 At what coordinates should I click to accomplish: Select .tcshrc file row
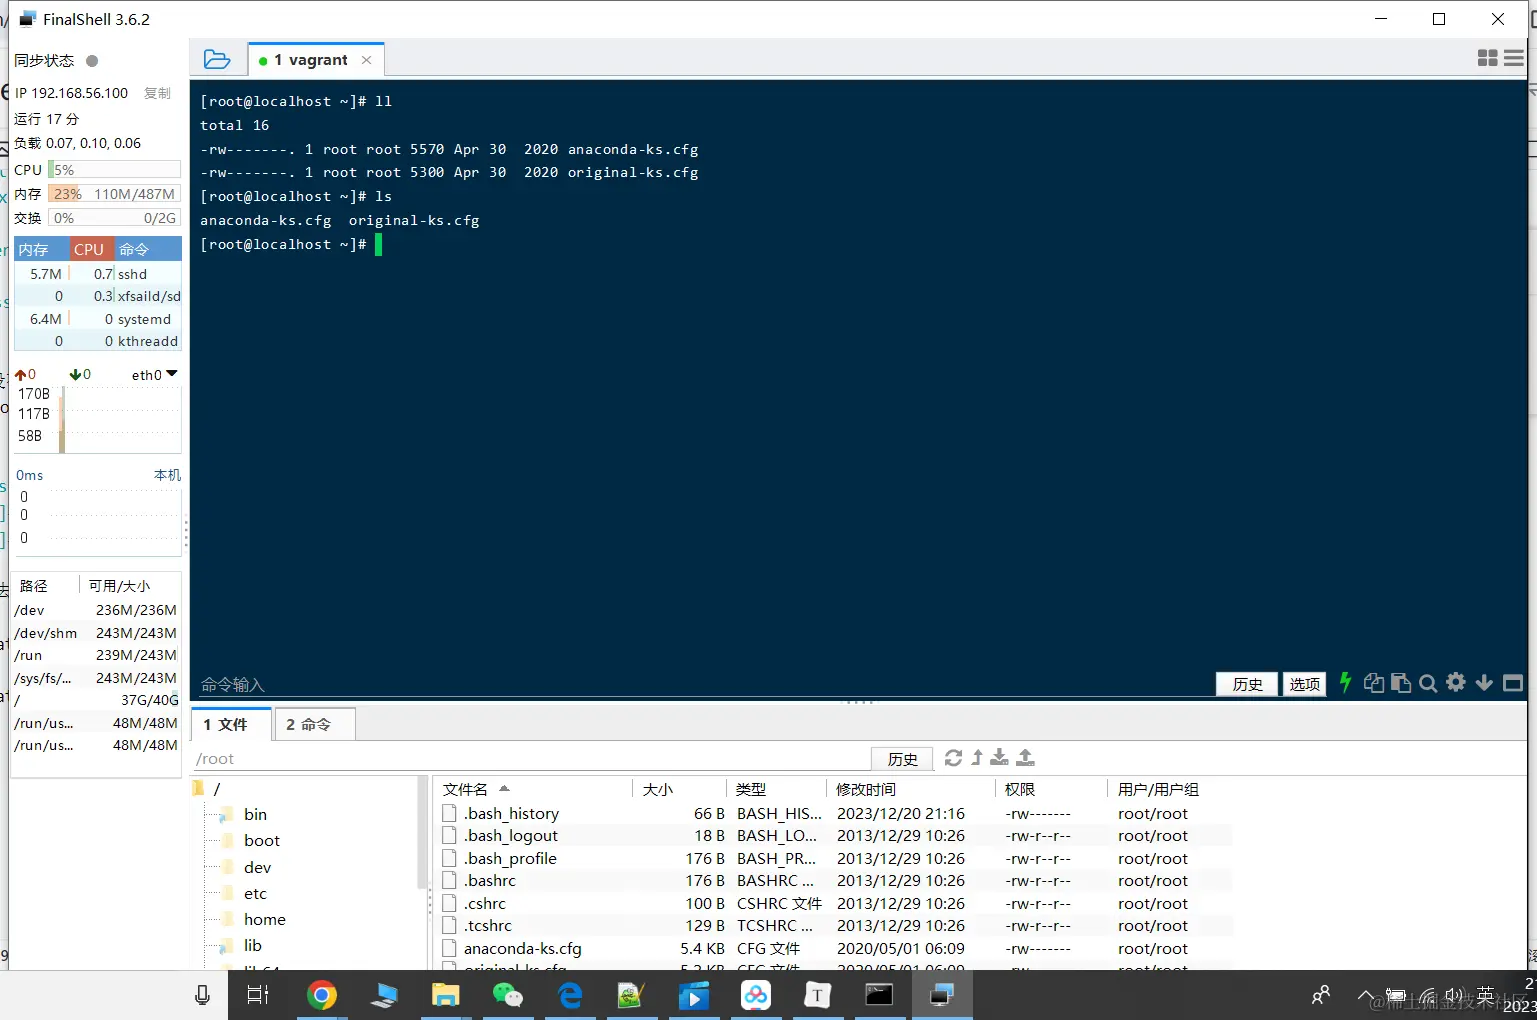point(835,926)
